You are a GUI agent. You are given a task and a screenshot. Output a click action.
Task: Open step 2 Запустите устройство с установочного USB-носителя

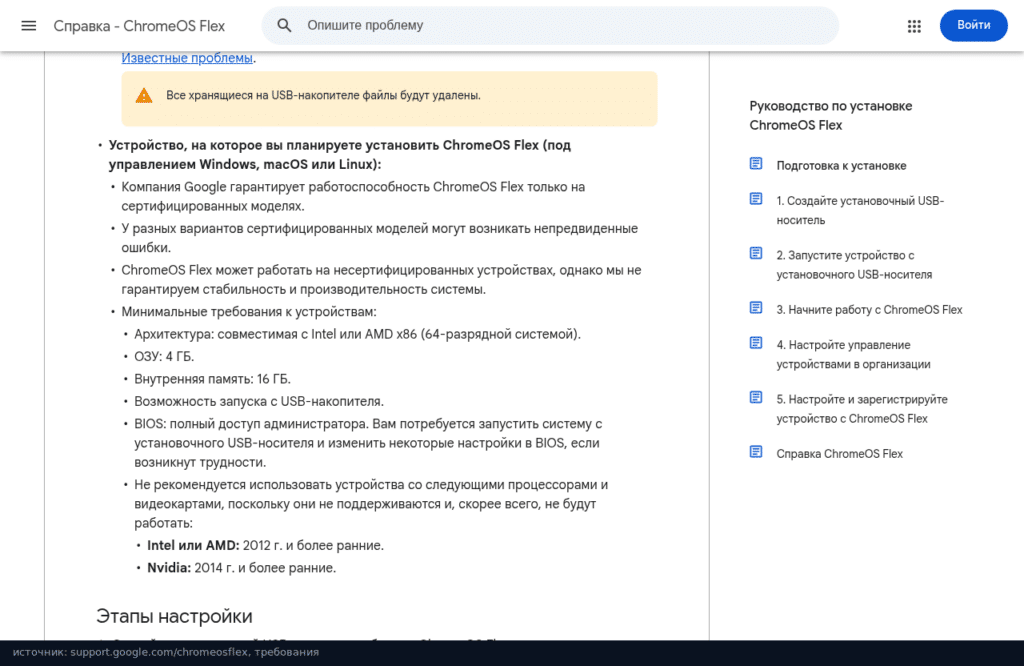[x=854, y=264]
